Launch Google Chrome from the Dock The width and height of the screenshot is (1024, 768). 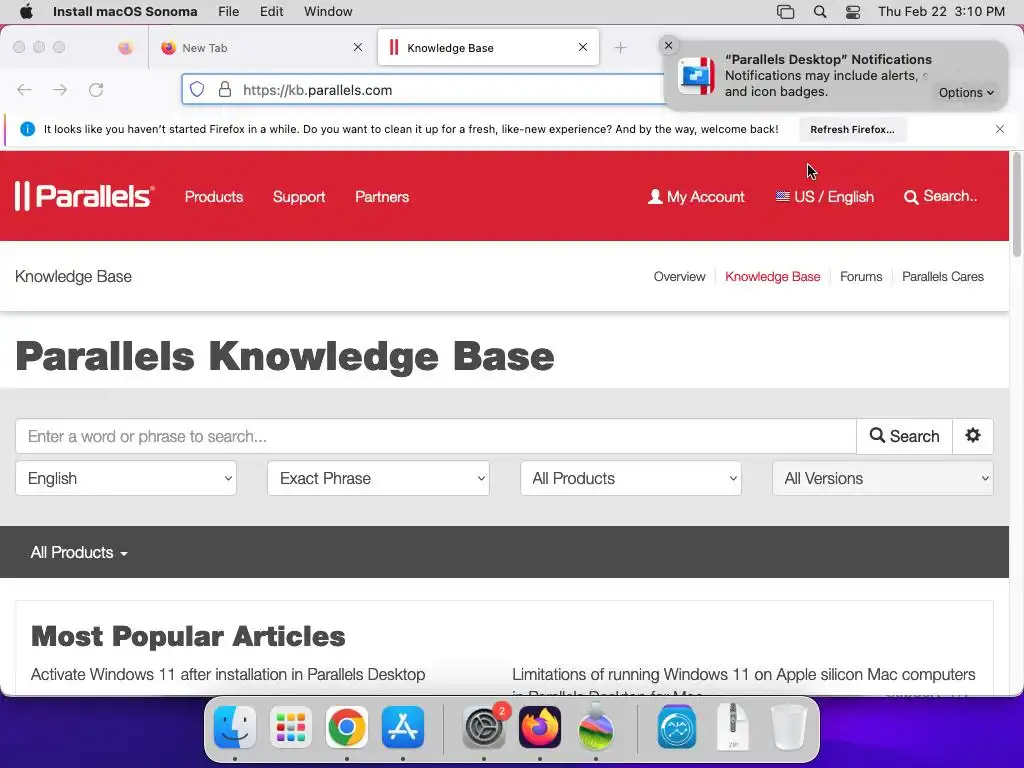347,727
